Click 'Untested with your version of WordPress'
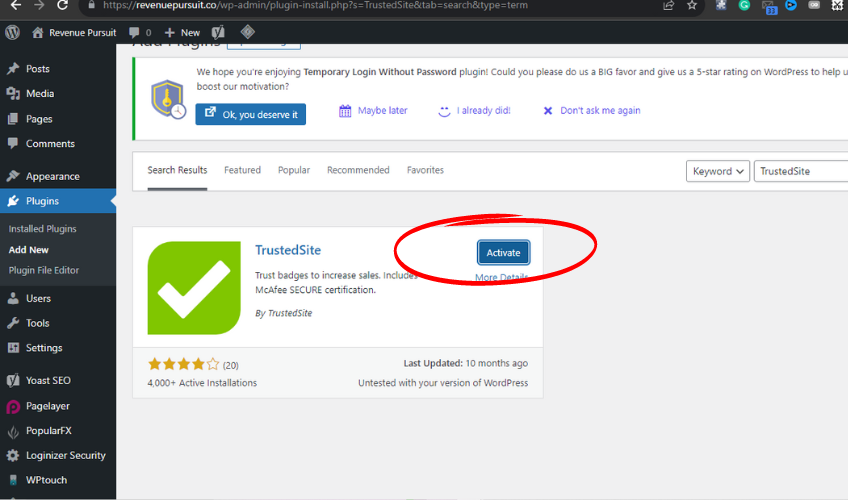The width and height of the screenshot is (848, 500). [x=443, y=383]
